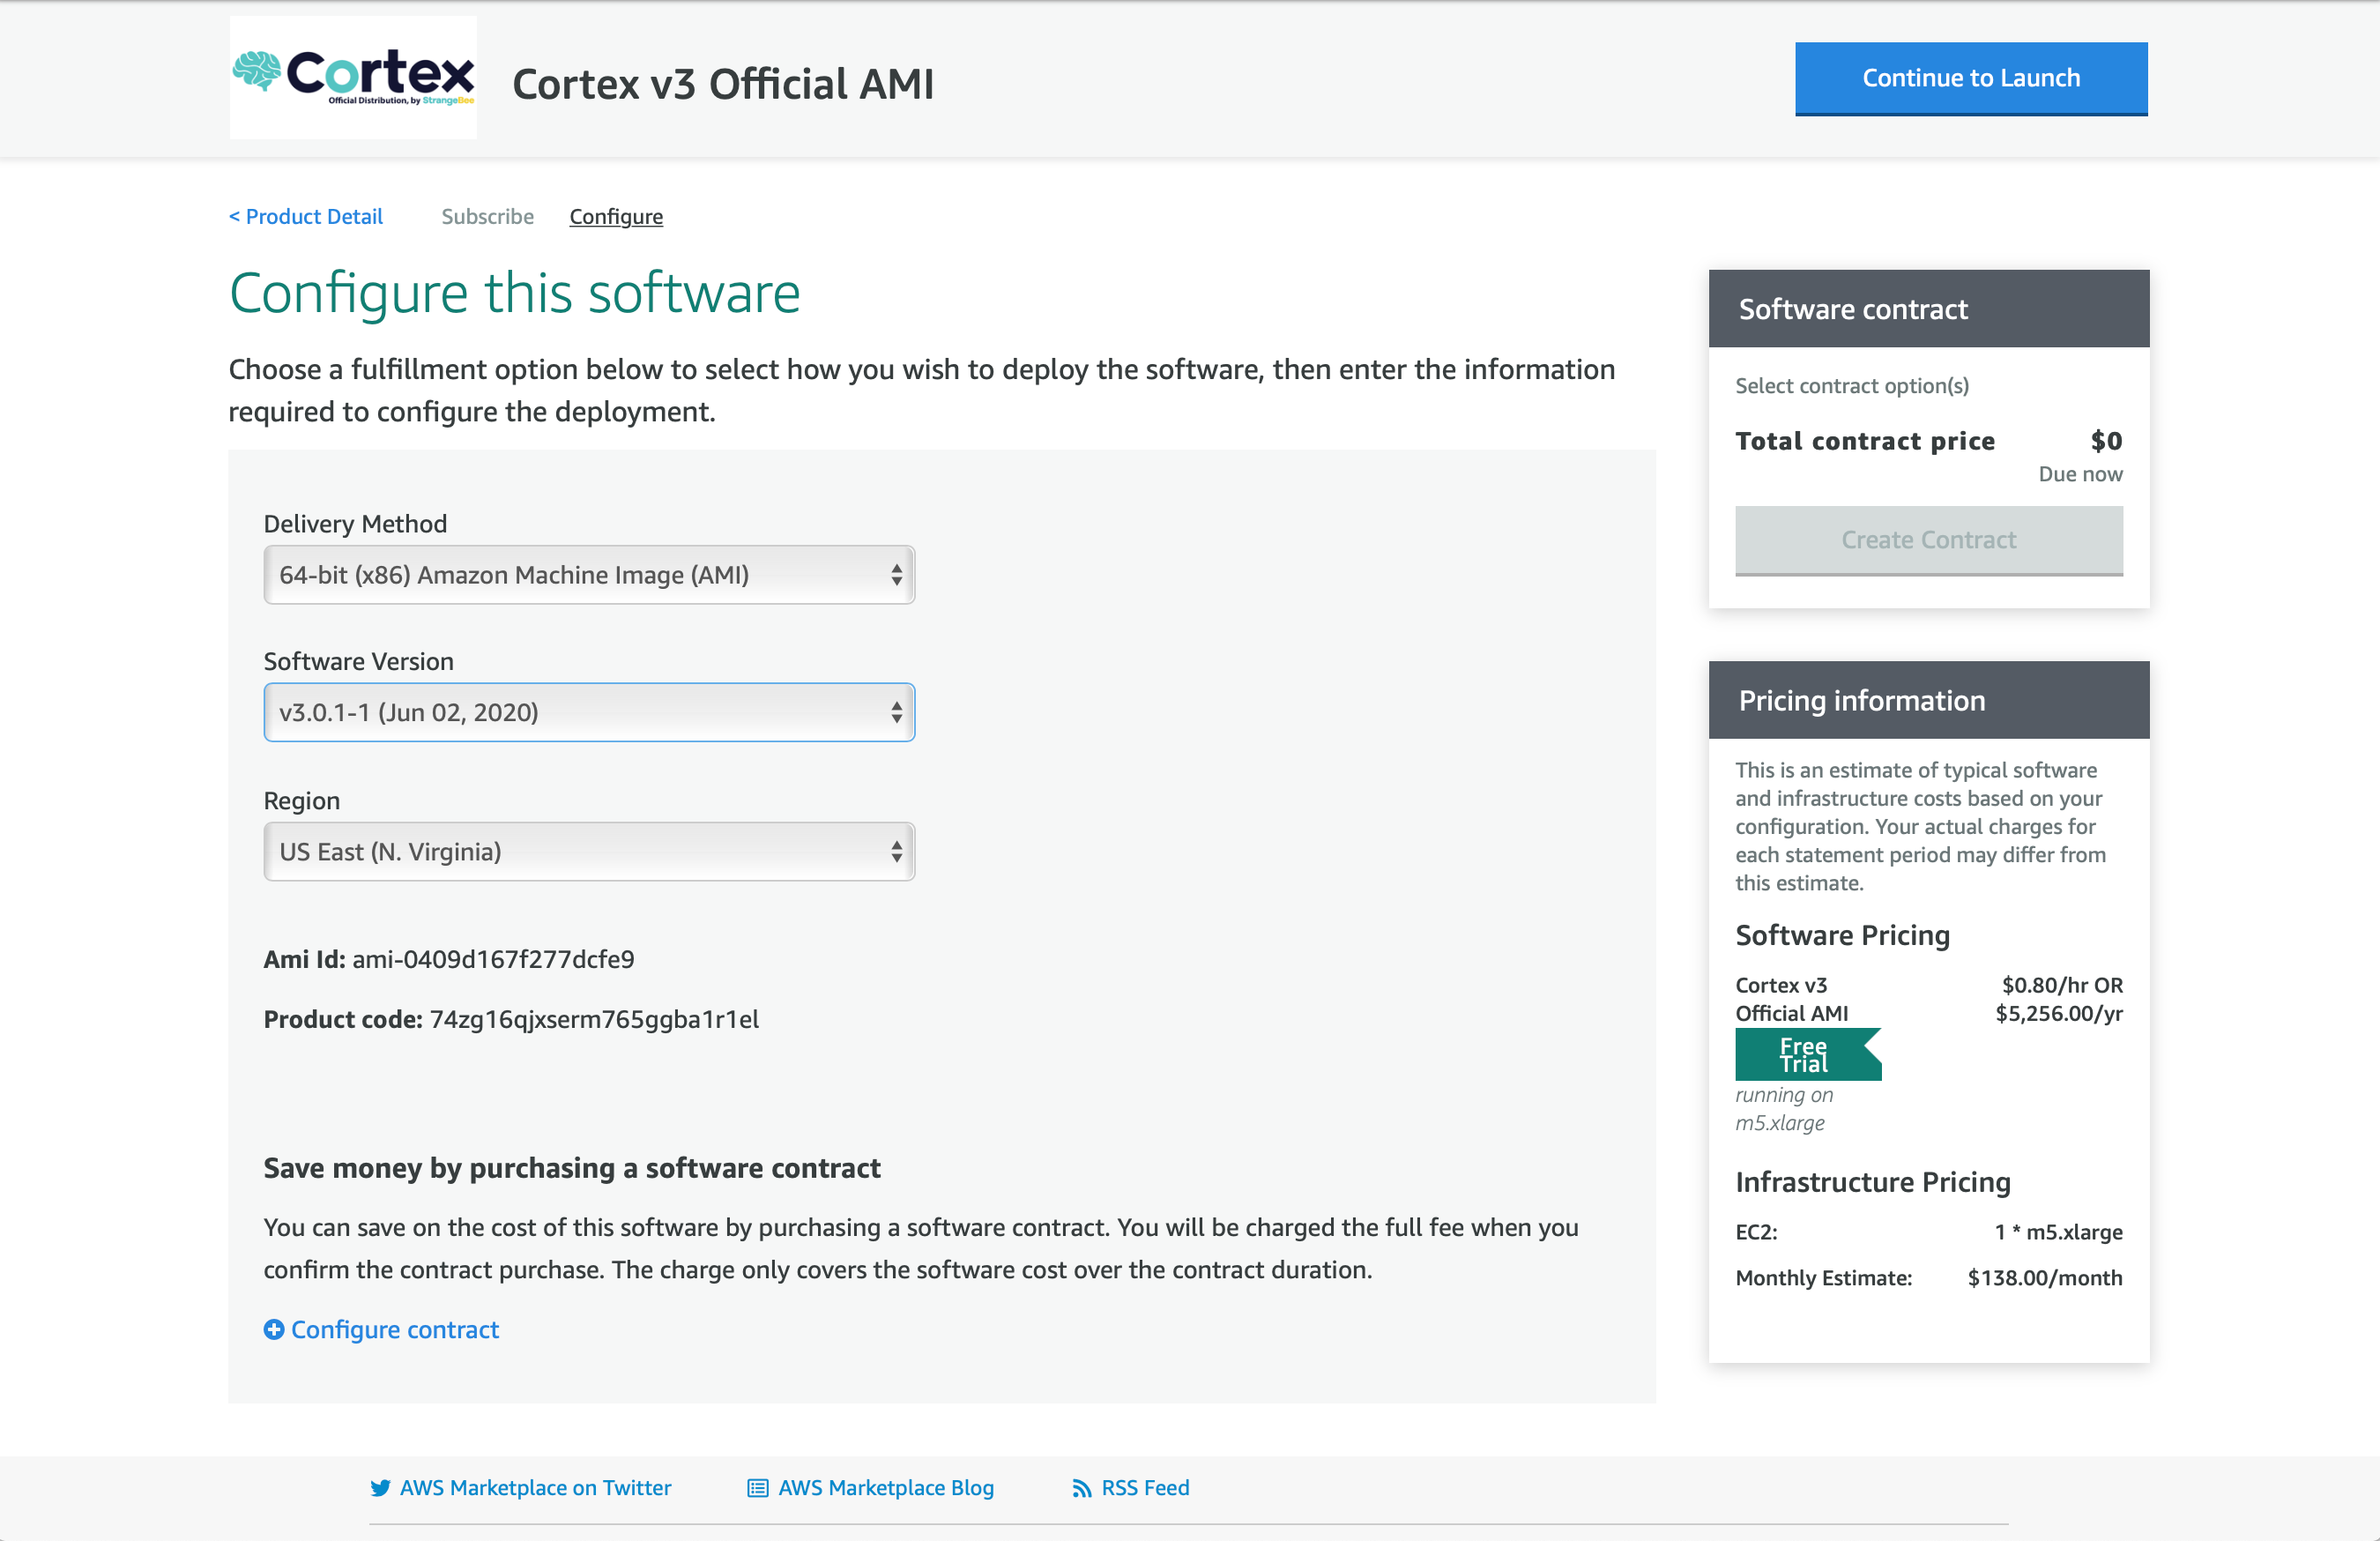Click the Create Contract button
The image size is (2380, 1541).
1928,540
